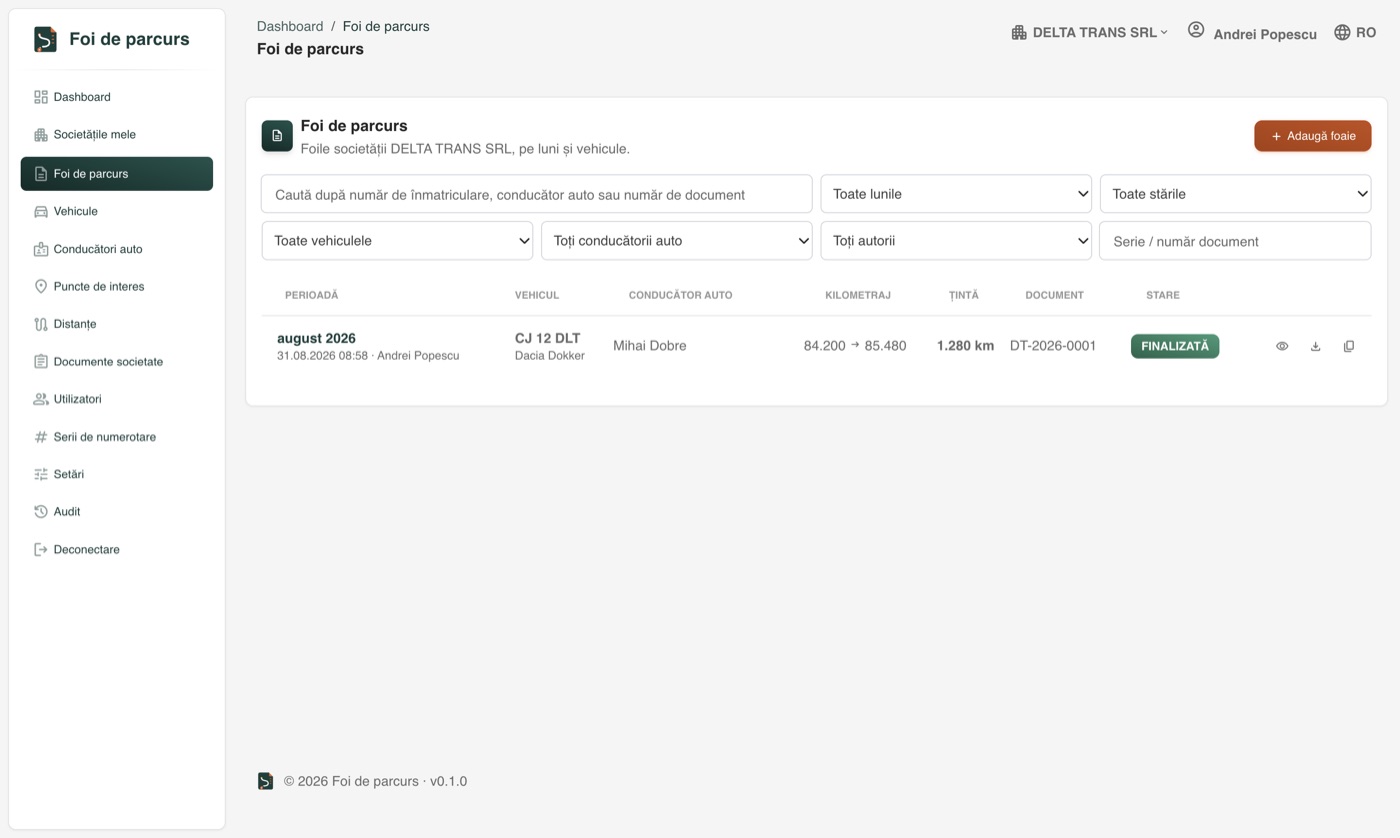The width and height of the screenshot is (1400, 838).
Task: Click the footer Foi de parcurs logo
Action: tap(265, 781)
